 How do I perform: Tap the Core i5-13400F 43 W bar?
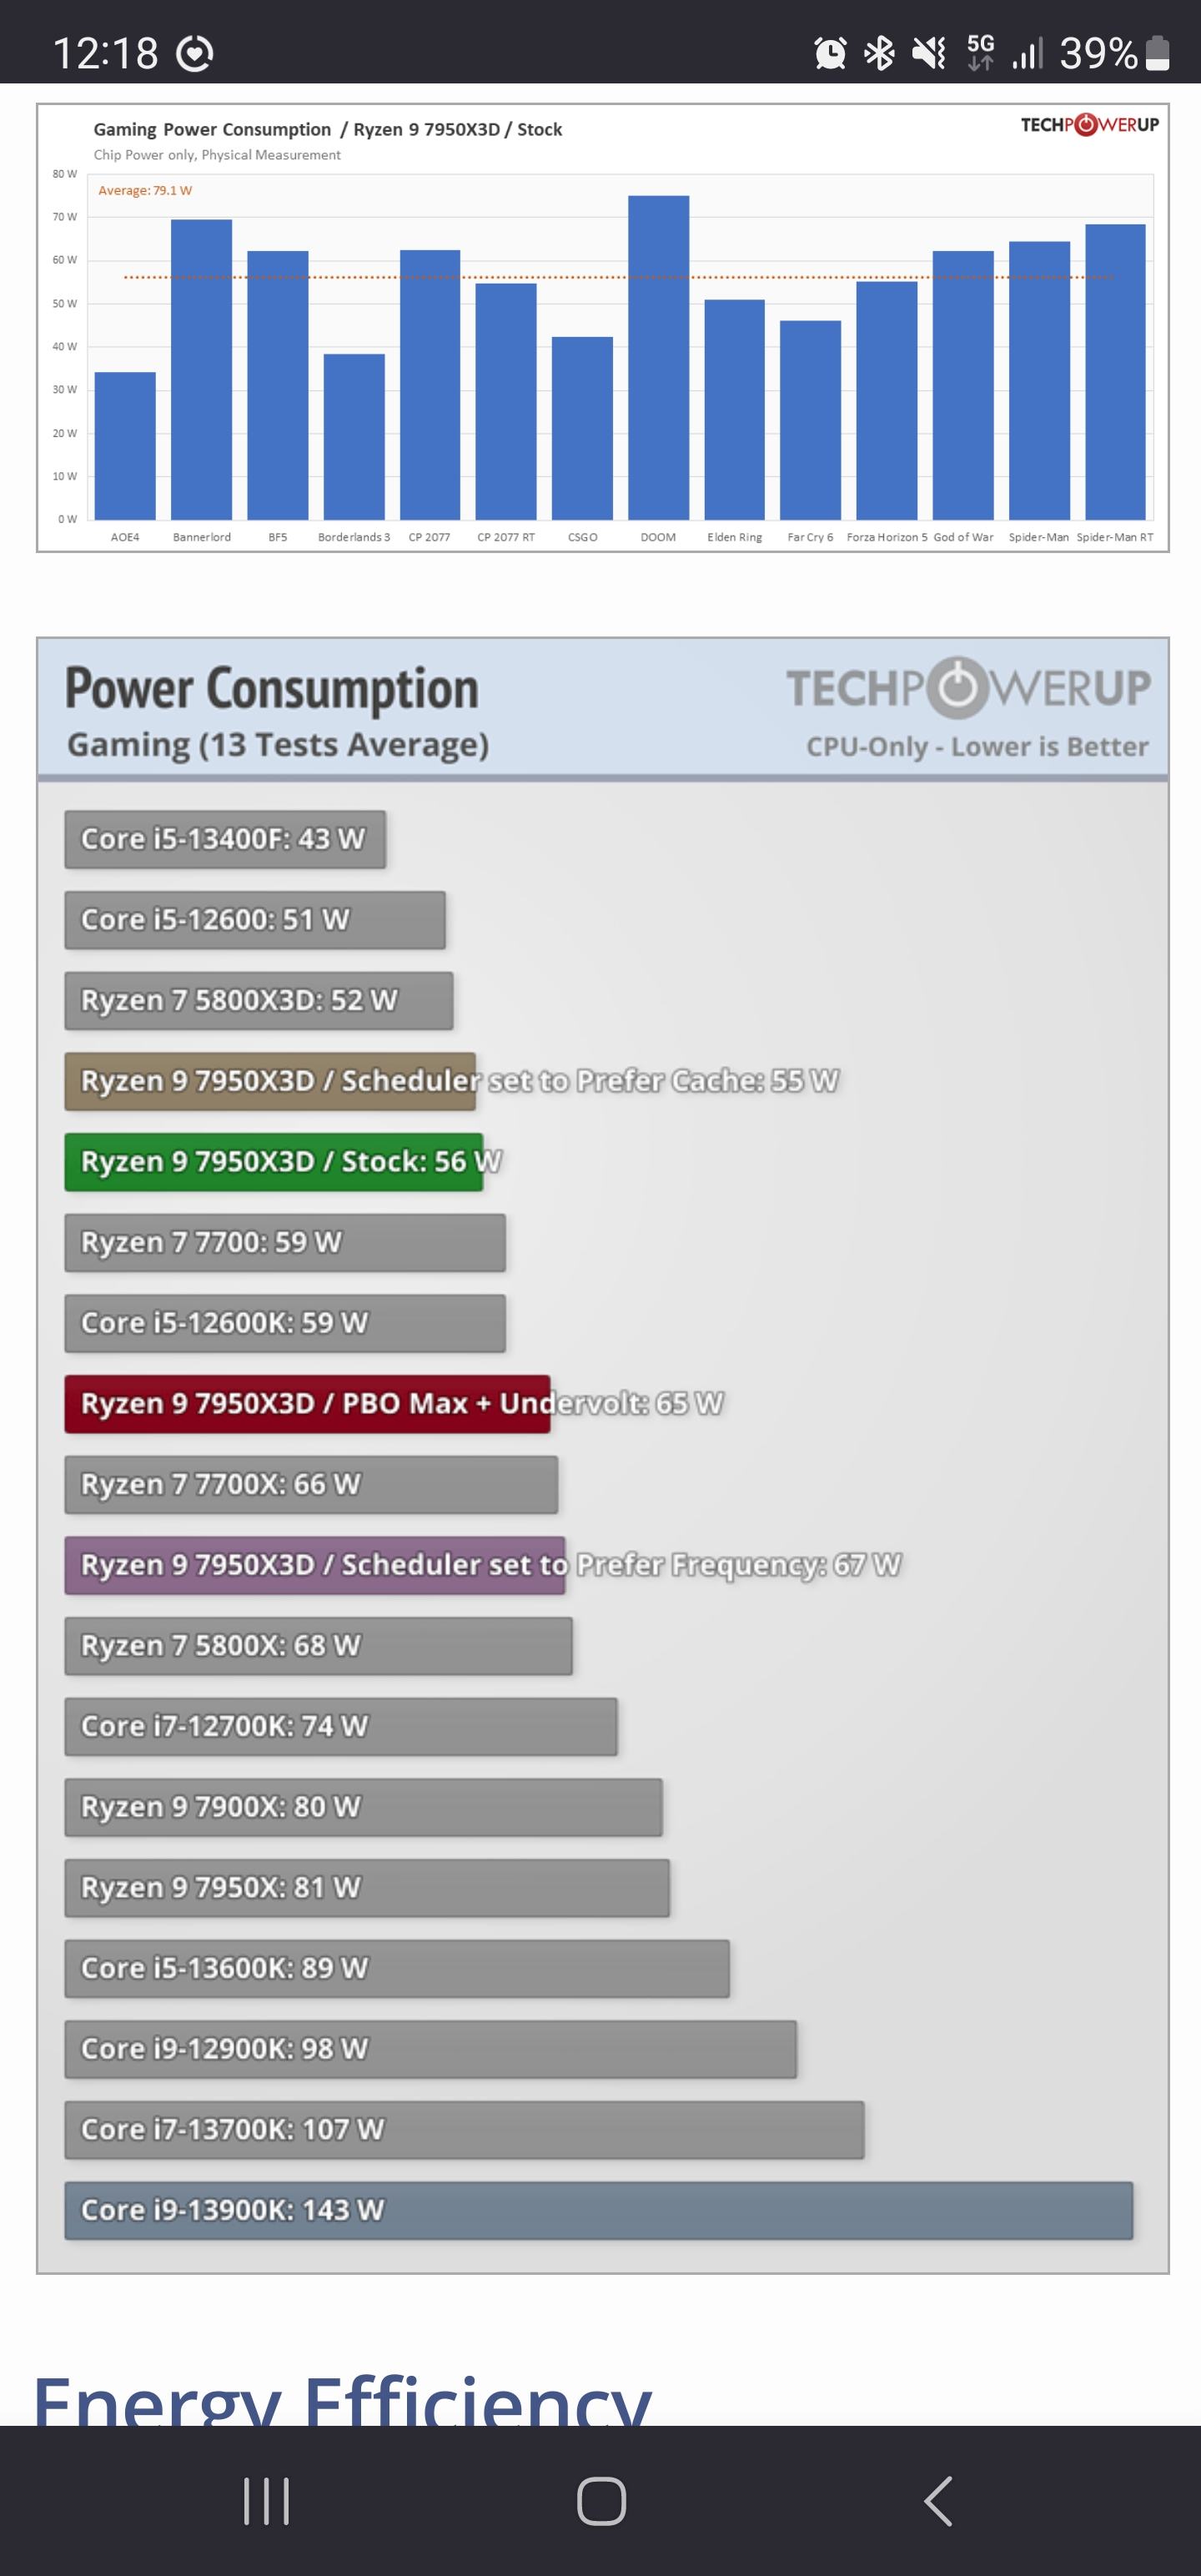click(x=225, y=838)
